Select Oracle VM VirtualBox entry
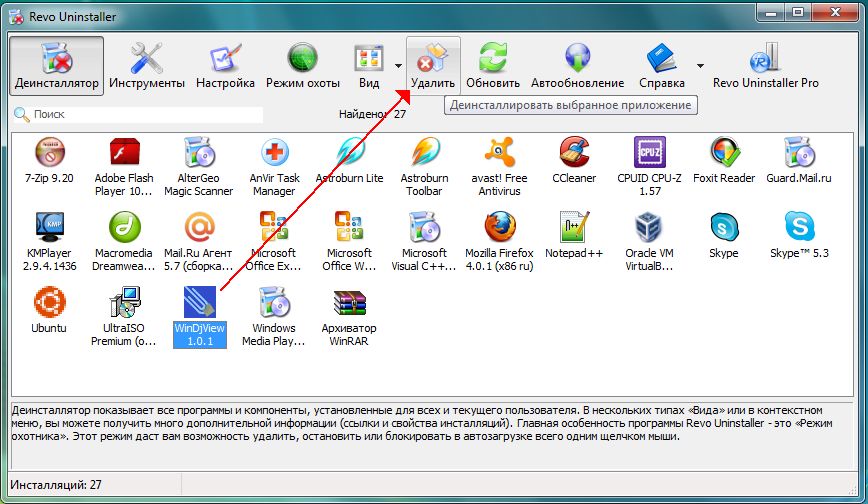 click(x=649, y=240)
